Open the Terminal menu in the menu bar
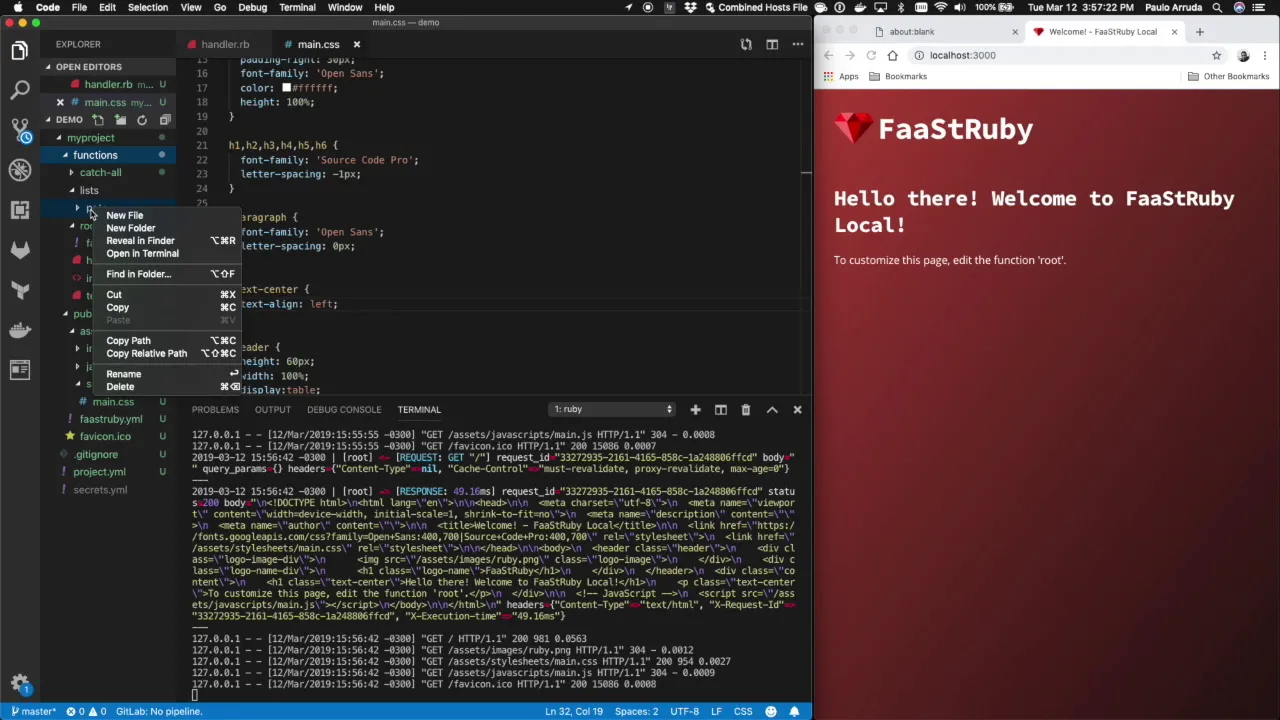1280x720 pixels. click(297, 7)
